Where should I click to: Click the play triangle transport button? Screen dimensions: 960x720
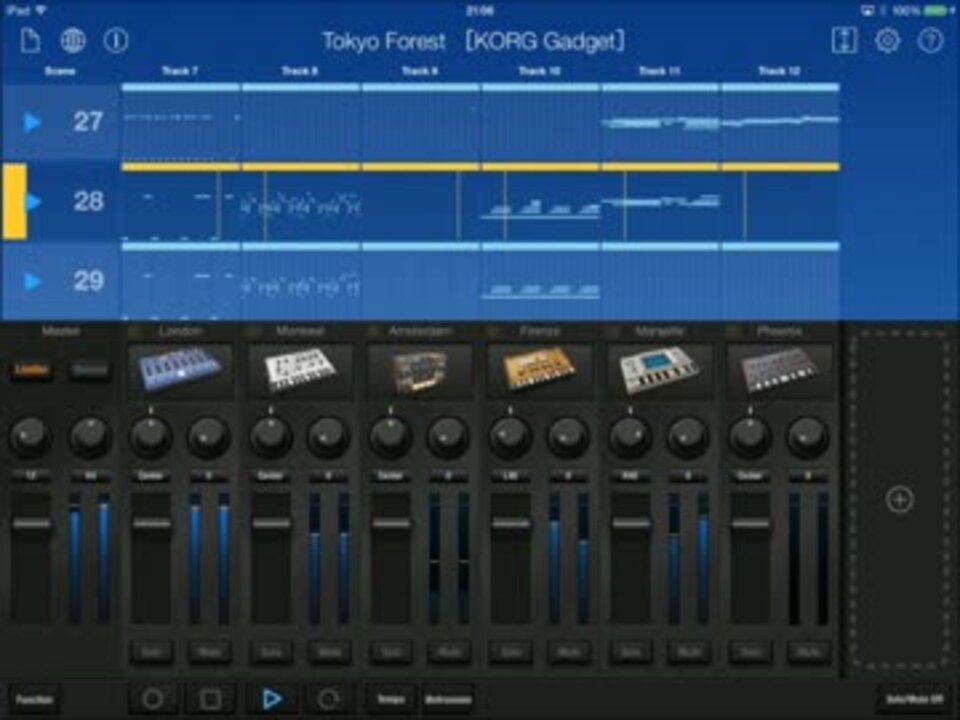point(271,699)
